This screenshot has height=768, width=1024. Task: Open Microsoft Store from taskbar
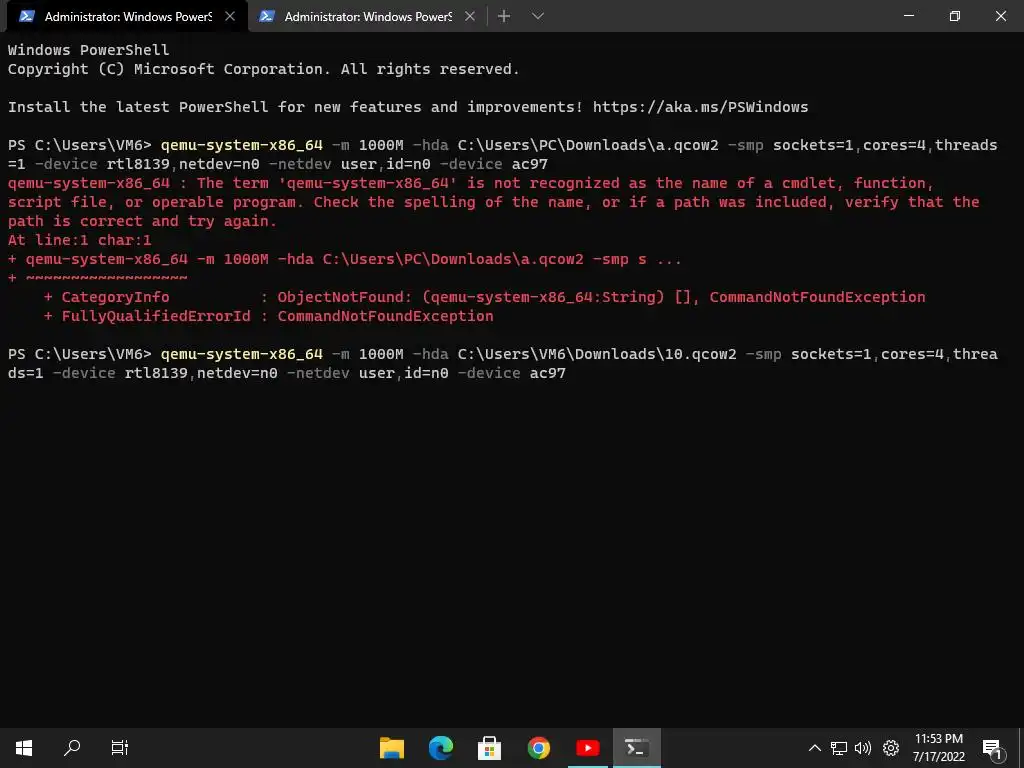click(489, 748)
